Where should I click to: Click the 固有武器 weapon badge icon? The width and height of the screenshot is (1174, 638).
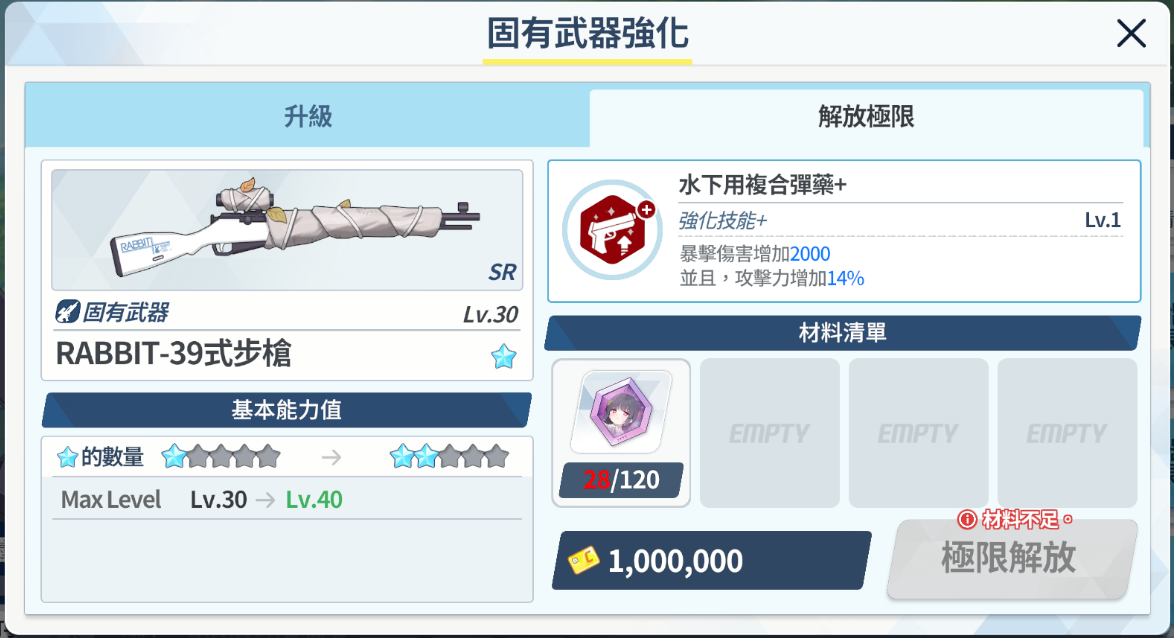(67, 312)
